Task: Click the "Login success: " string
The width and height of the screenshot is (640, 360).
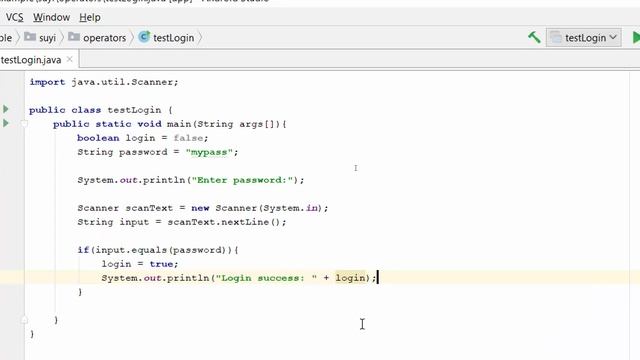Action: tap(266, 278)
